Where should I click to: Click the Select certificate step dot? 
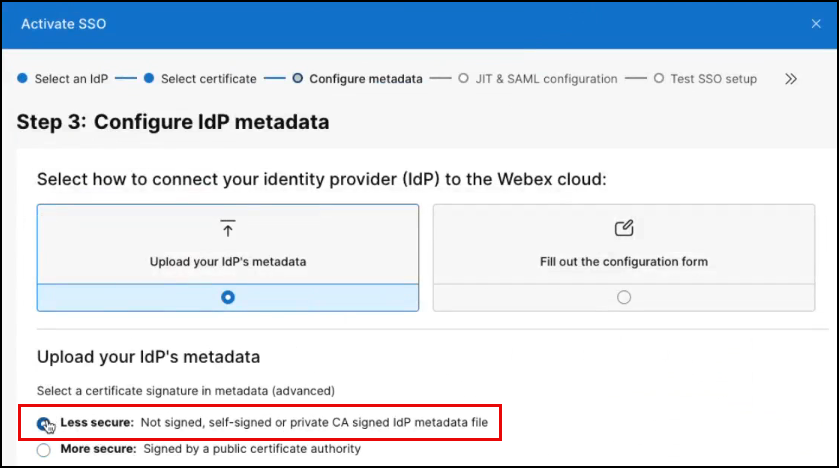point(148,78)
